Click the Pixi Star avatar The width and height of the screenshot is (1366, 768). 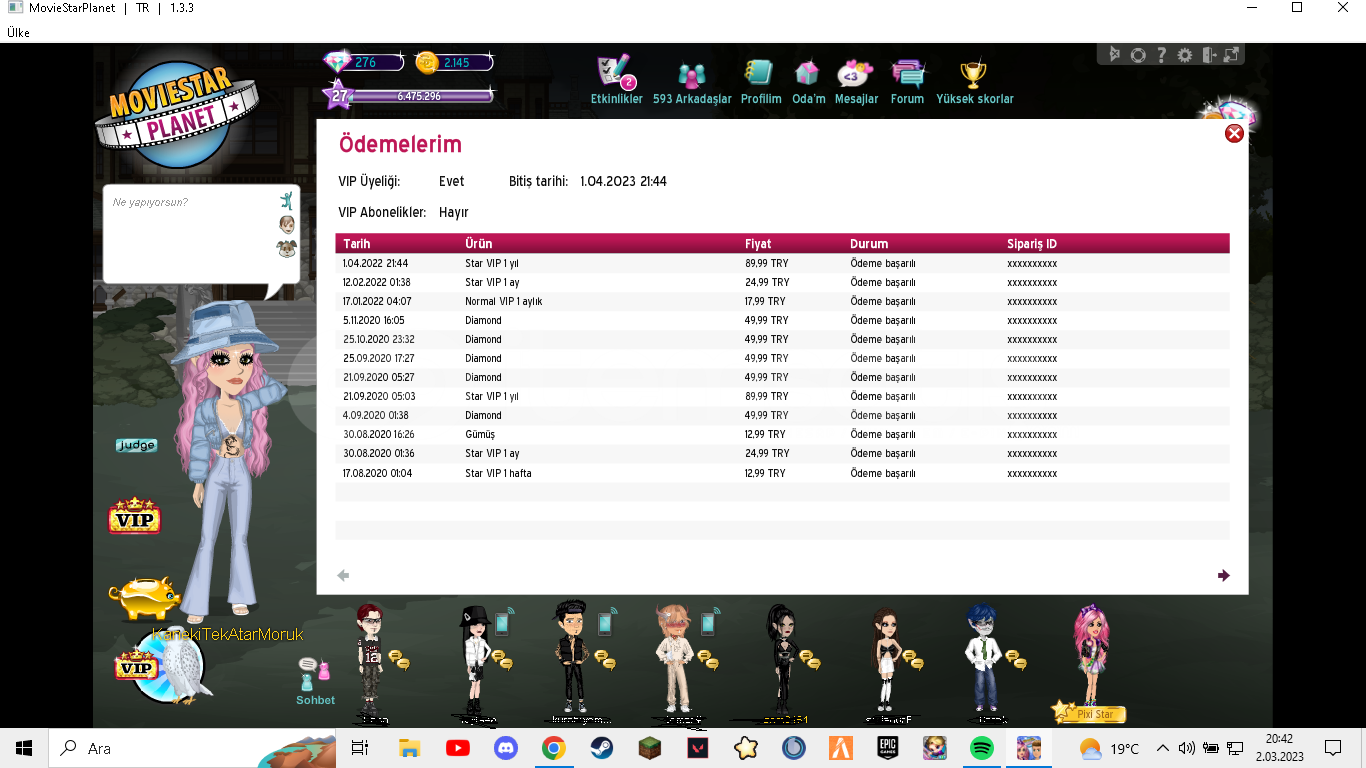(x=1090, y=655)
